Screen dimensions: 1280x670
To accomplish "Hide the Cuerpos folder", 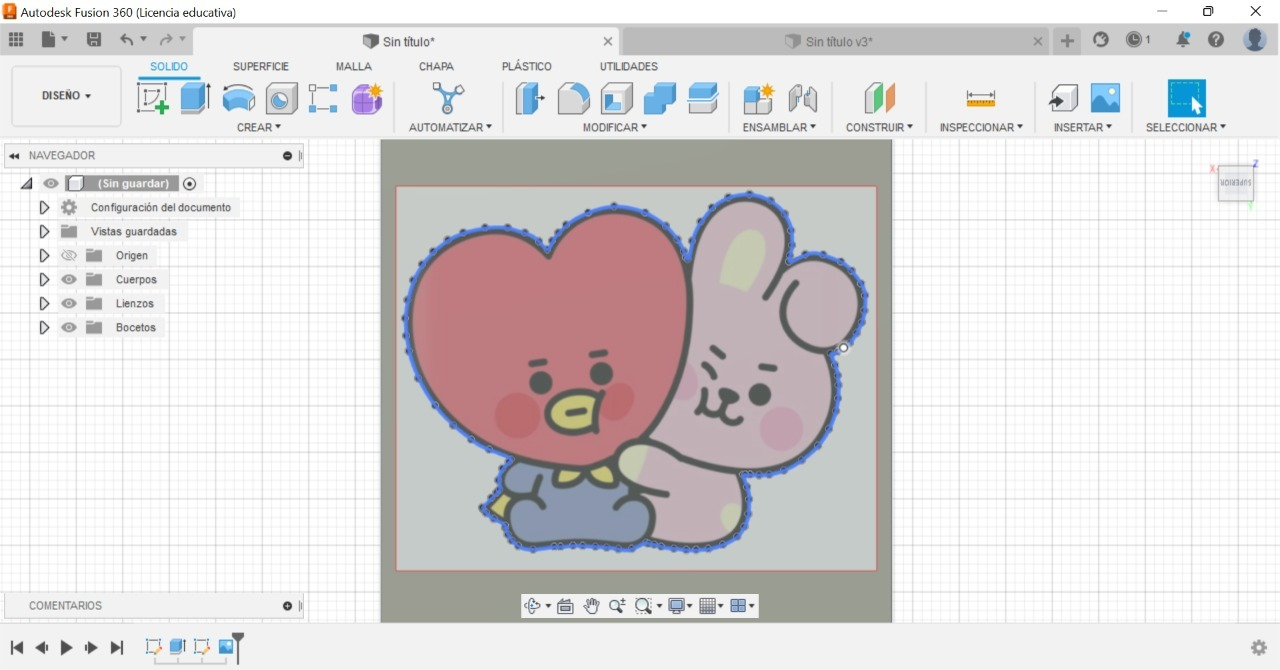I will click(69, 280).
